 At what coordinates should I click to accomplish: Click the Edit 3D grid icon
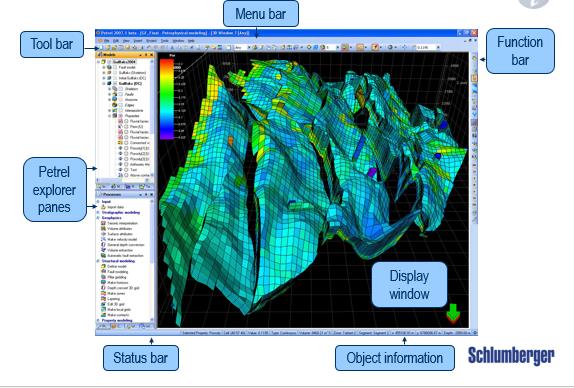coord(104,304)
